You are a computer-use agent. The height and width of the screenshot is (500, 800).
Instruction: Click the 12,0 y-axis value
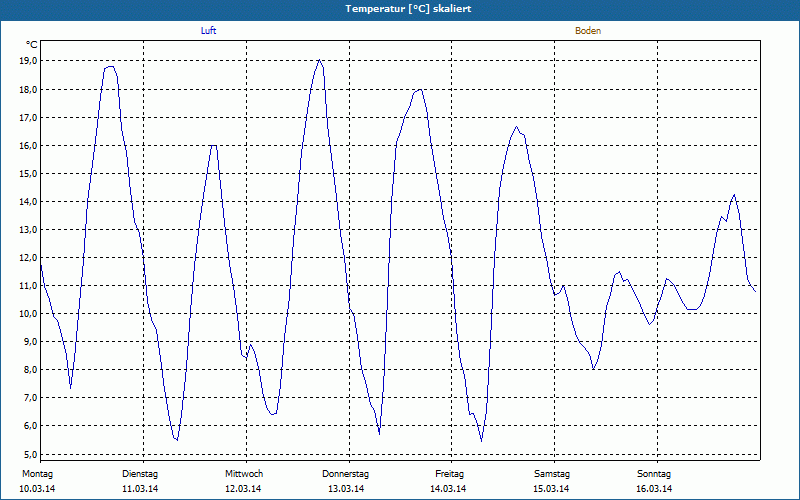[x=29, y=258]
